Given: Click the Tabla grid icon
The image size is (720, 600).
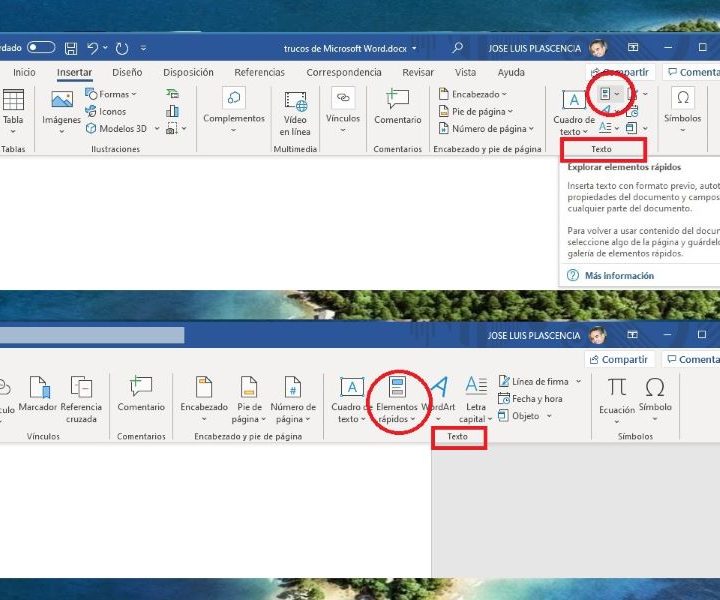Looking at the screenshot, I should tap(13, 100).
